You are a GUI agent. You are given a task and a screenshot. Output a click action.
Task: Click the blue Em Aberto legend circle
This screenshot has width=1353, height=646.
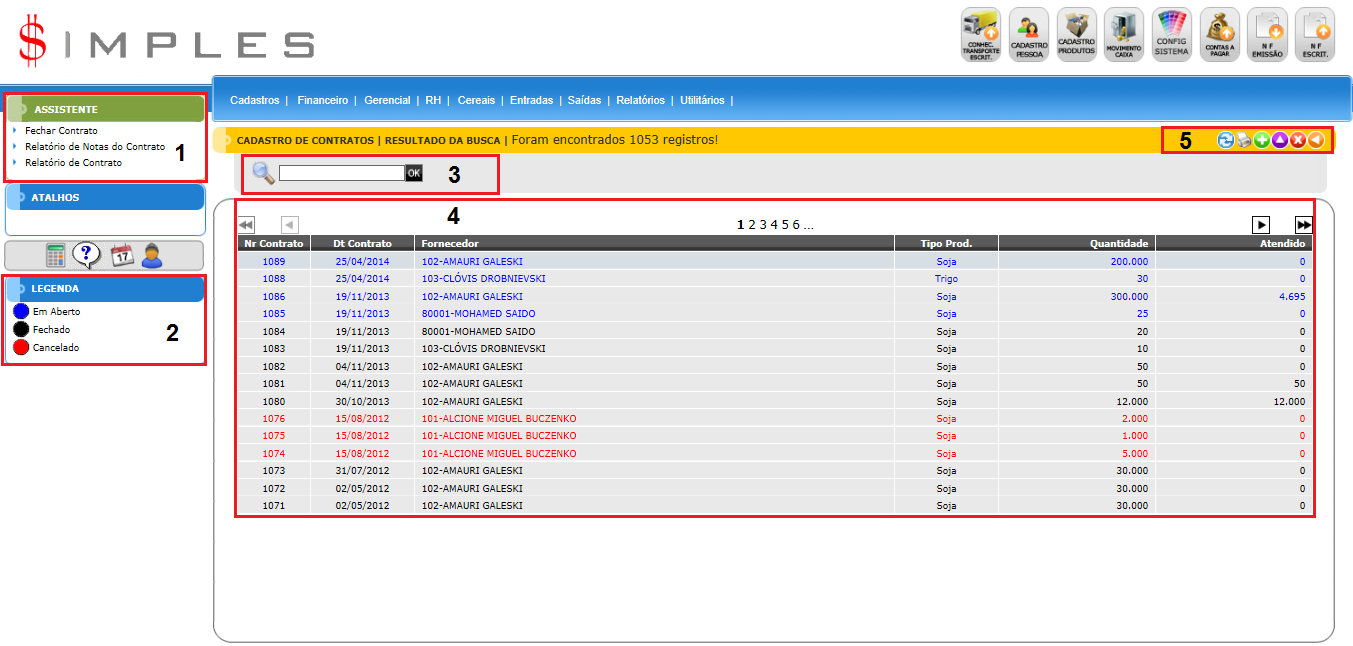20,312
